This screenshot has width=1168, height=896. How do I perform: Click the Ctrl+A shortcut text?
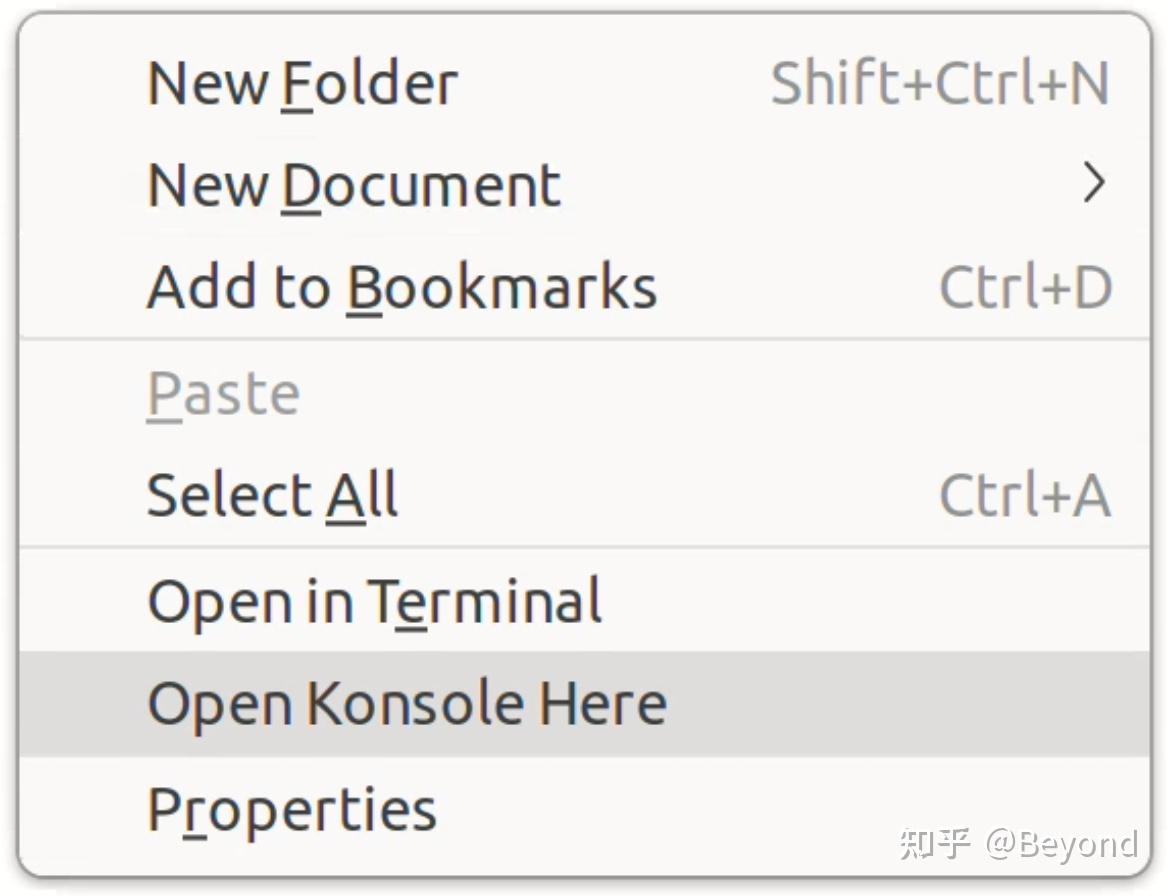coord(1025,494)
